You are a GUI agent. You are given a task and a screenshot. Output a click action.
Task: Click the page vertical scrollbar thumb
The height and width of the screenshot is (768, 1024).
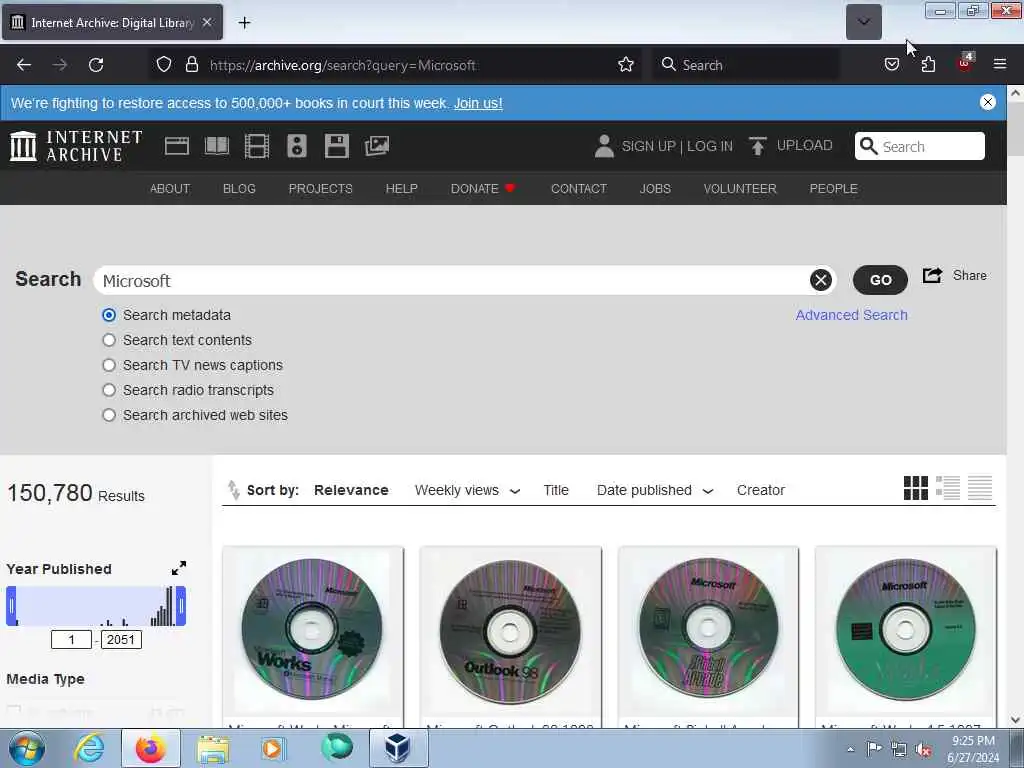(1015, 128)
